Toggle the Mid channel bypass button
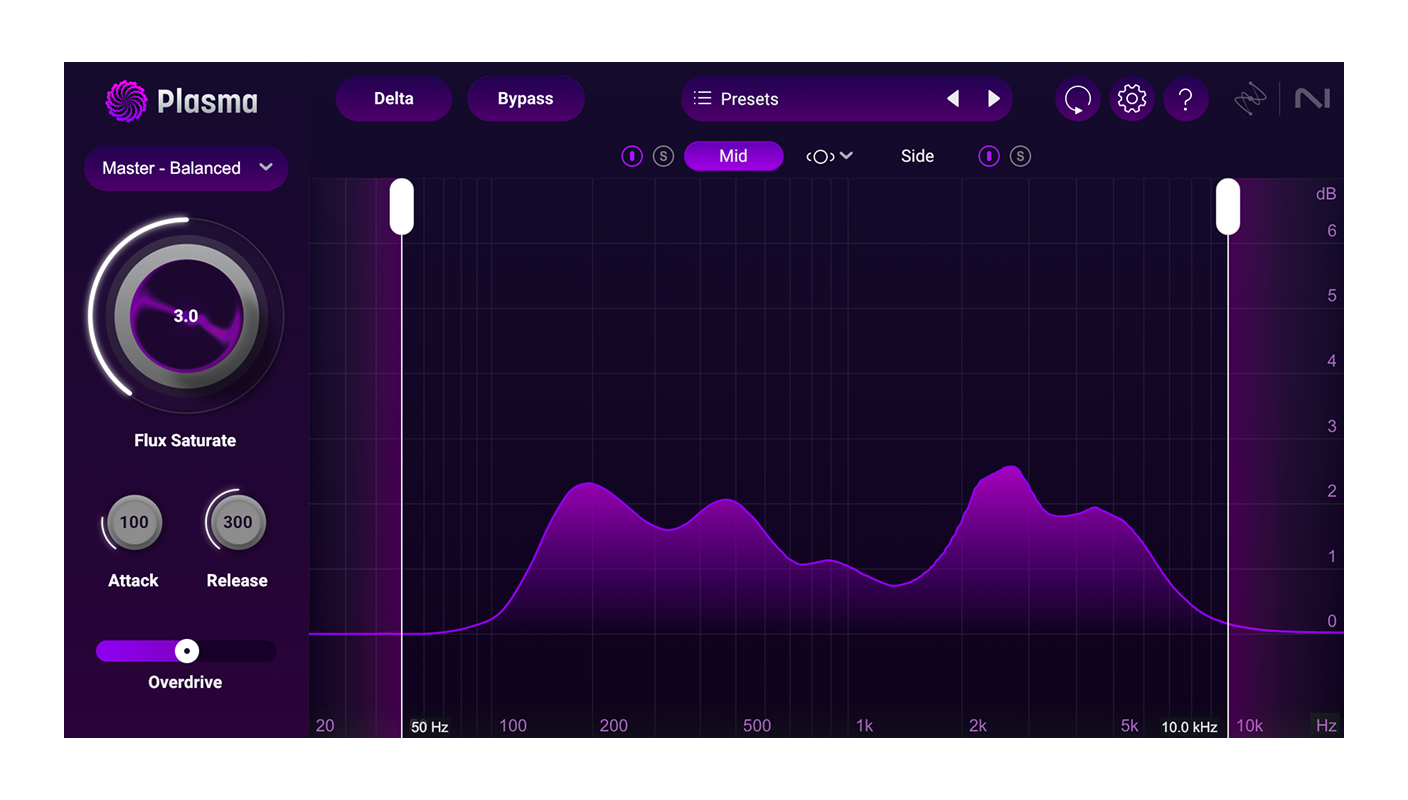This screenshot has height=800, width=1408. tap(632, 156)
